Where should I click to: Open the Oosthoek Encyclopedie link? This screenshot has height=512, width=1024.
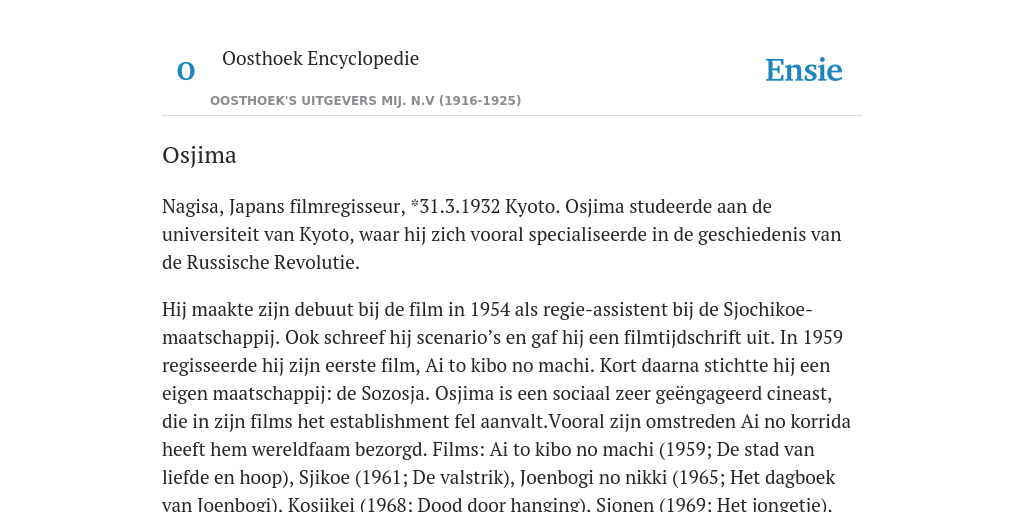[320, 58]
